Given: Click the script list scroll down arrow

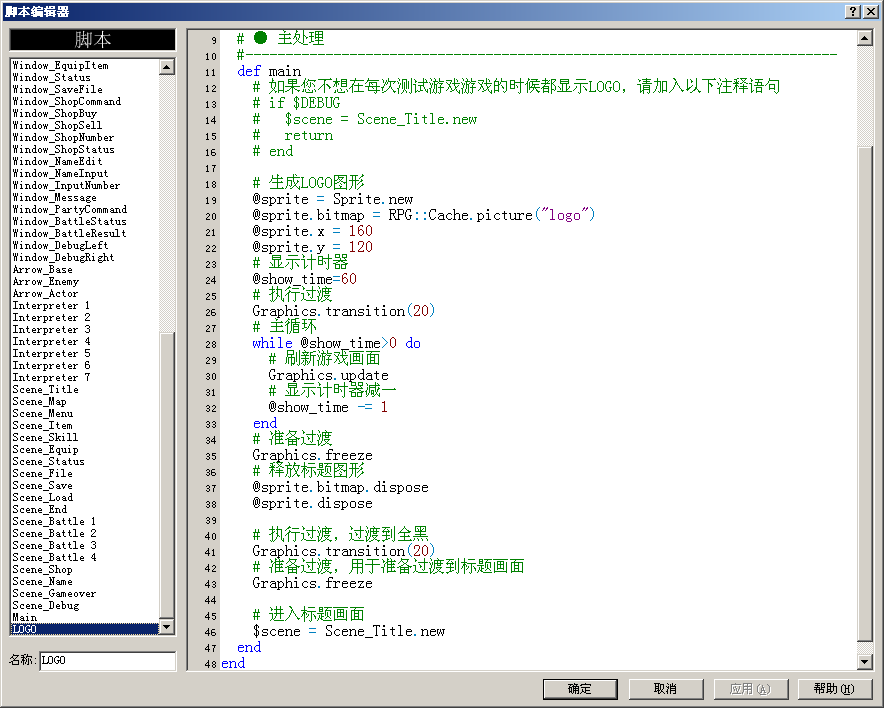Looking at the screenshot, I should (x=167, y=627).
